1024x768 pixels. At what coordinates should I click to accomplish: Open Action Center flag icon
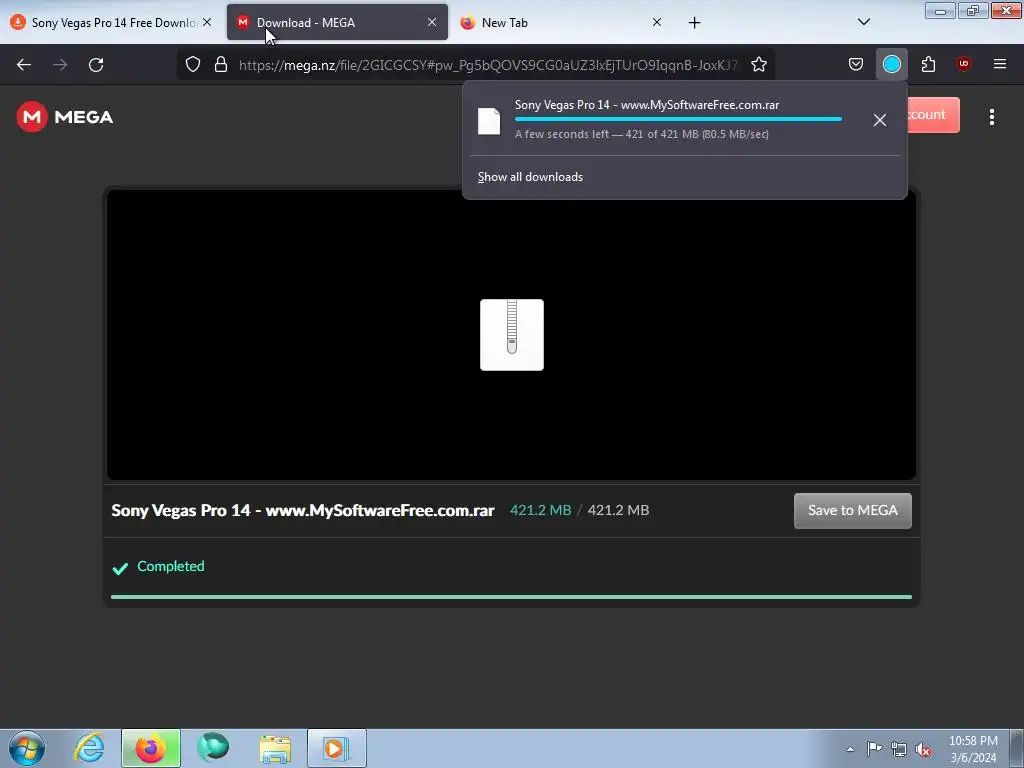pyautogui.click(x=874, y=749)
